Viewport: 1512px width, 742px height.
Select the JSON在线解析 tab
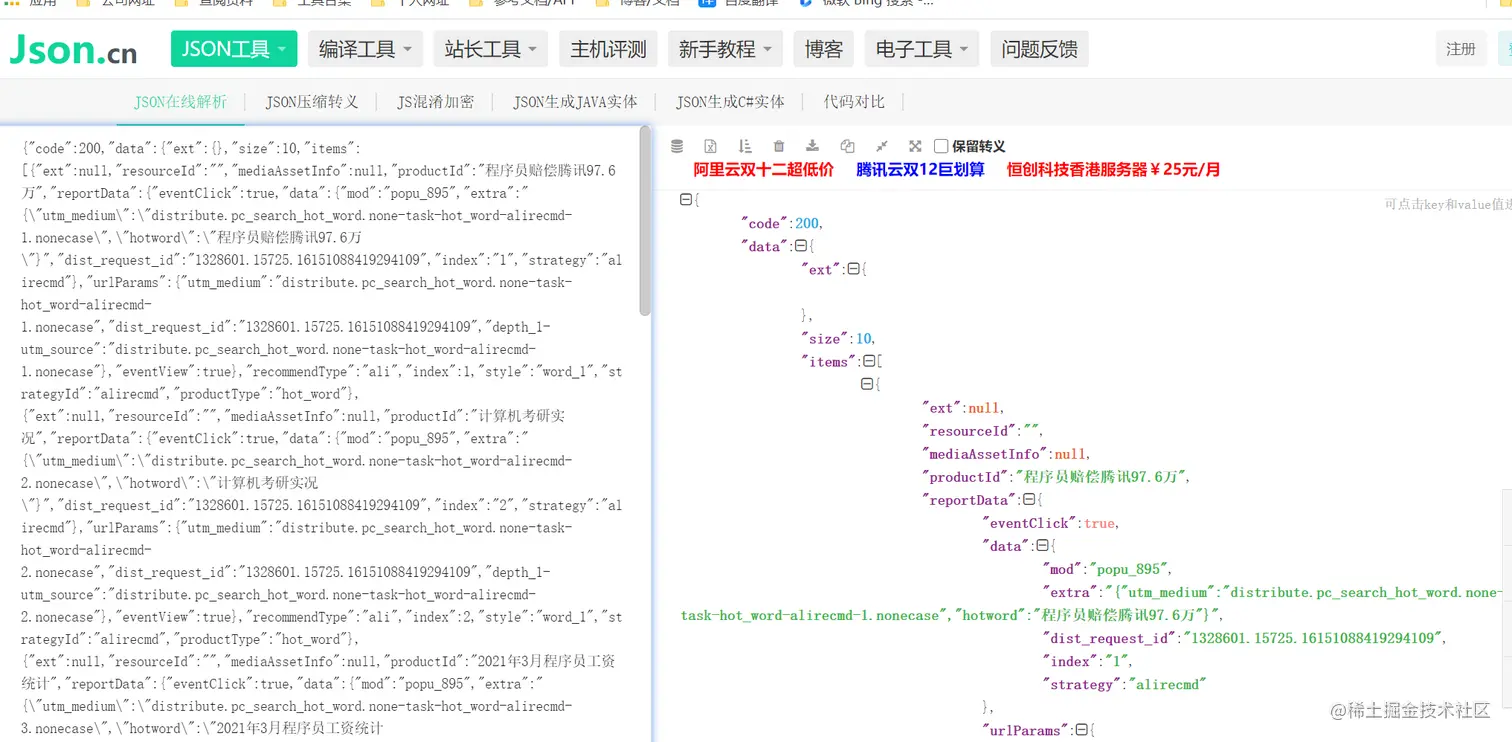[x=181, y=101]
